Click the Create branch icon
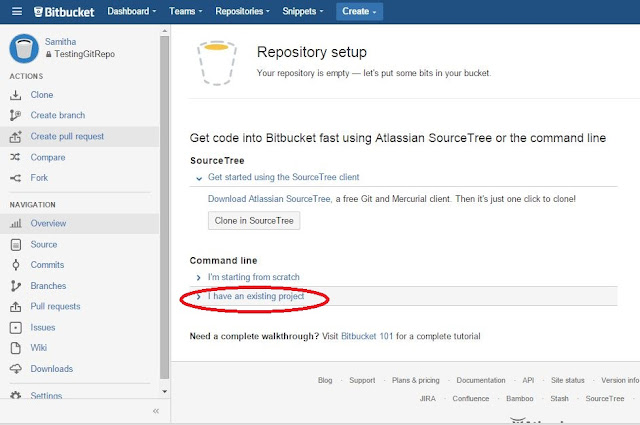Image resolution: width=640 pixels, height=425 pixels. coord(16,116)
